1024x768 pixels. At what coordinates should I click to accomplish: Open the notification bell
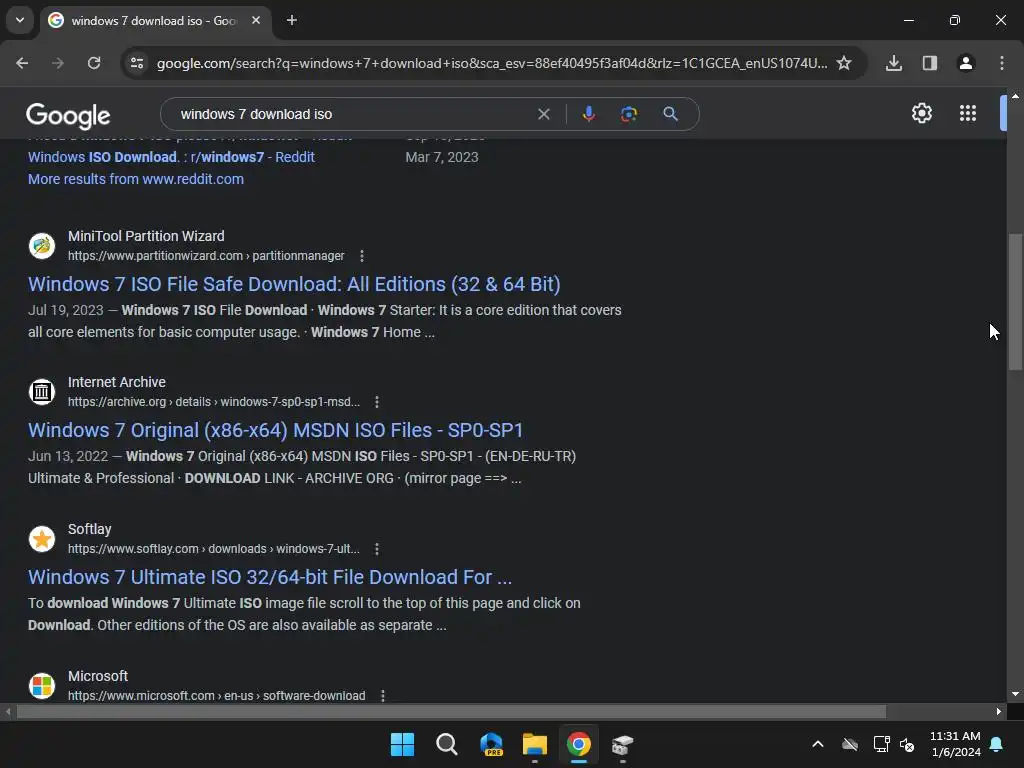click(997, 744)
